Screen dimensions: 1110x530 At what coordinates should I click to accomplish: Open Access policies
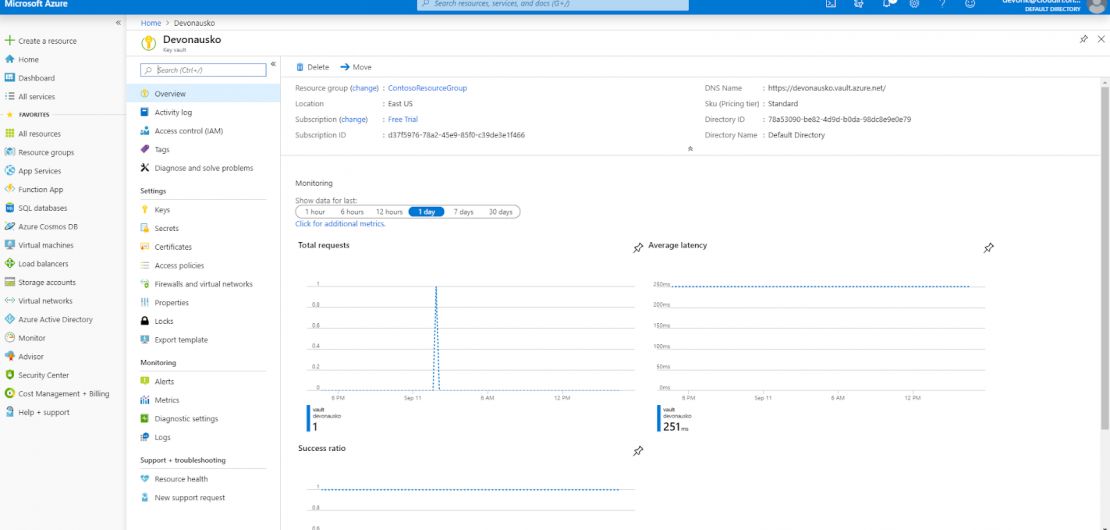pos(179,265)
